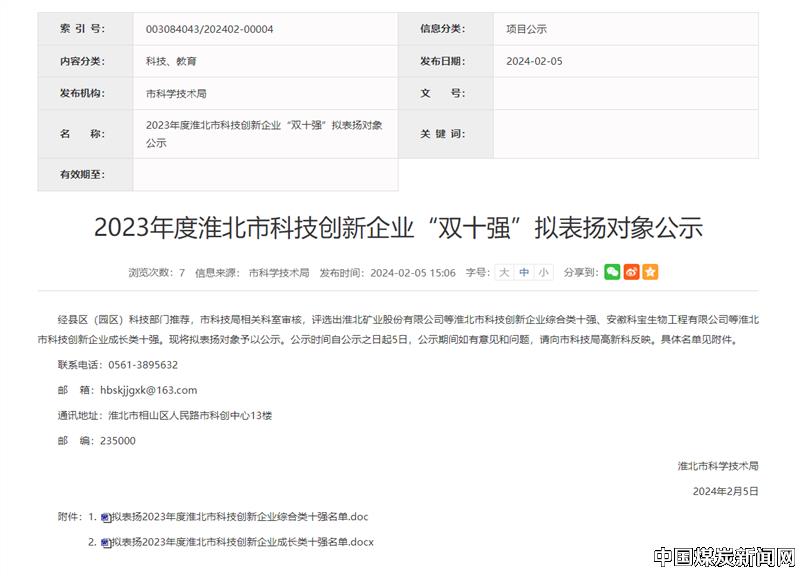Open attachment 成长类十强名单.docx
This screenshot has height=576, width=800.
pyautogui.click(x=242, y=542)
